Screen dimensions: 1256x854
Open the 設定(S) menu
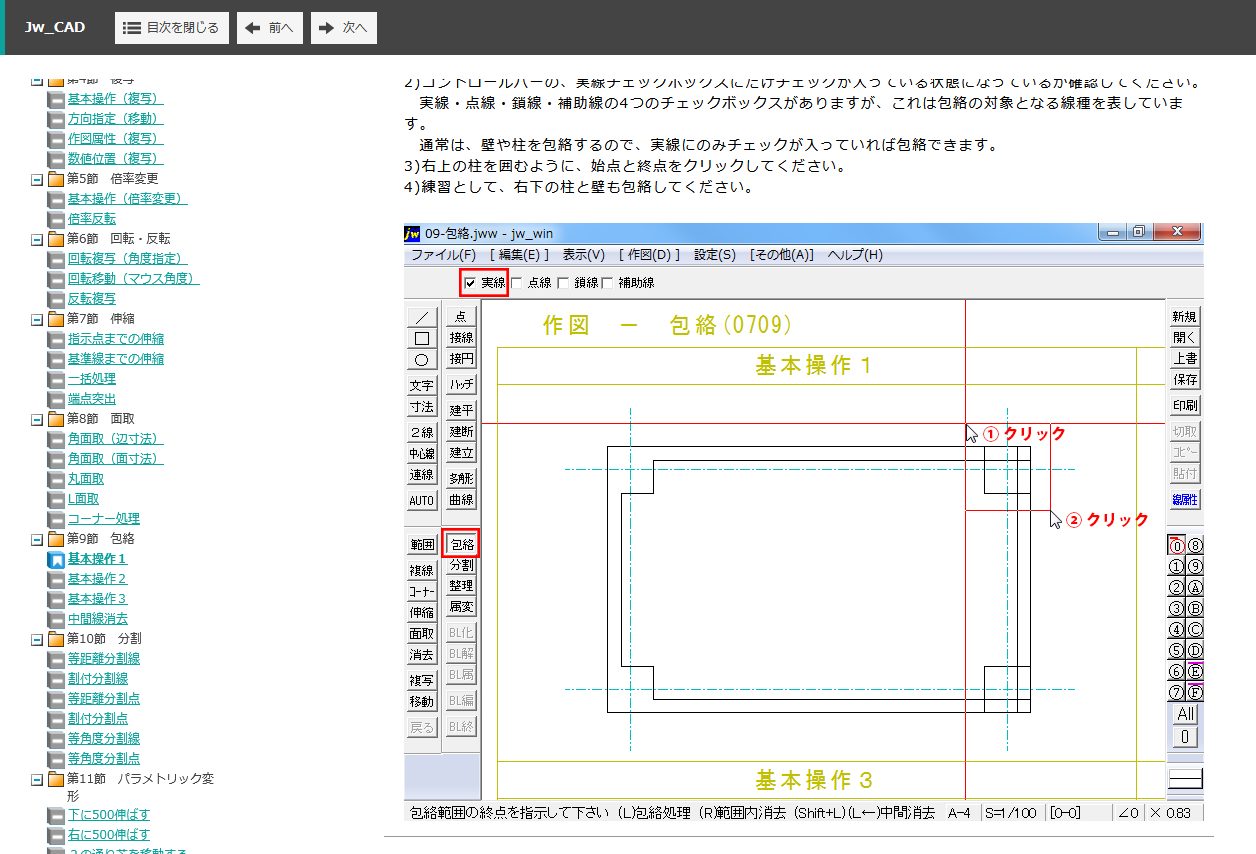click(714, 255)
